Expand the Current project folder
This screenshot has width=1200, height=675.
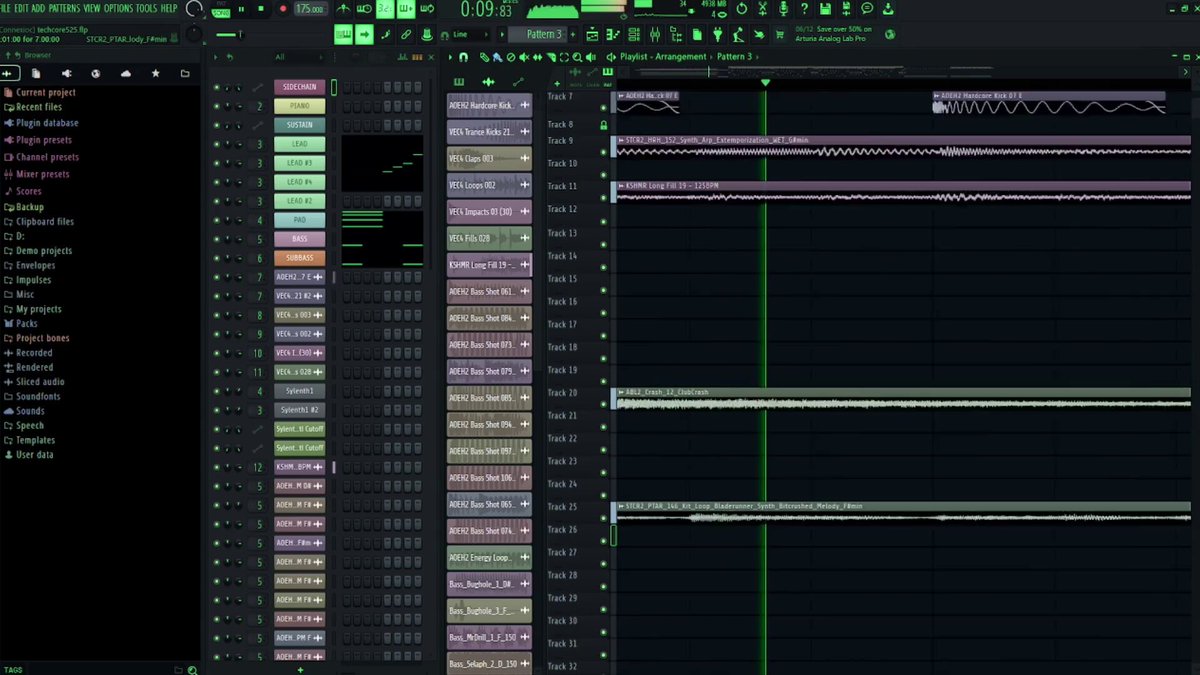45,92
